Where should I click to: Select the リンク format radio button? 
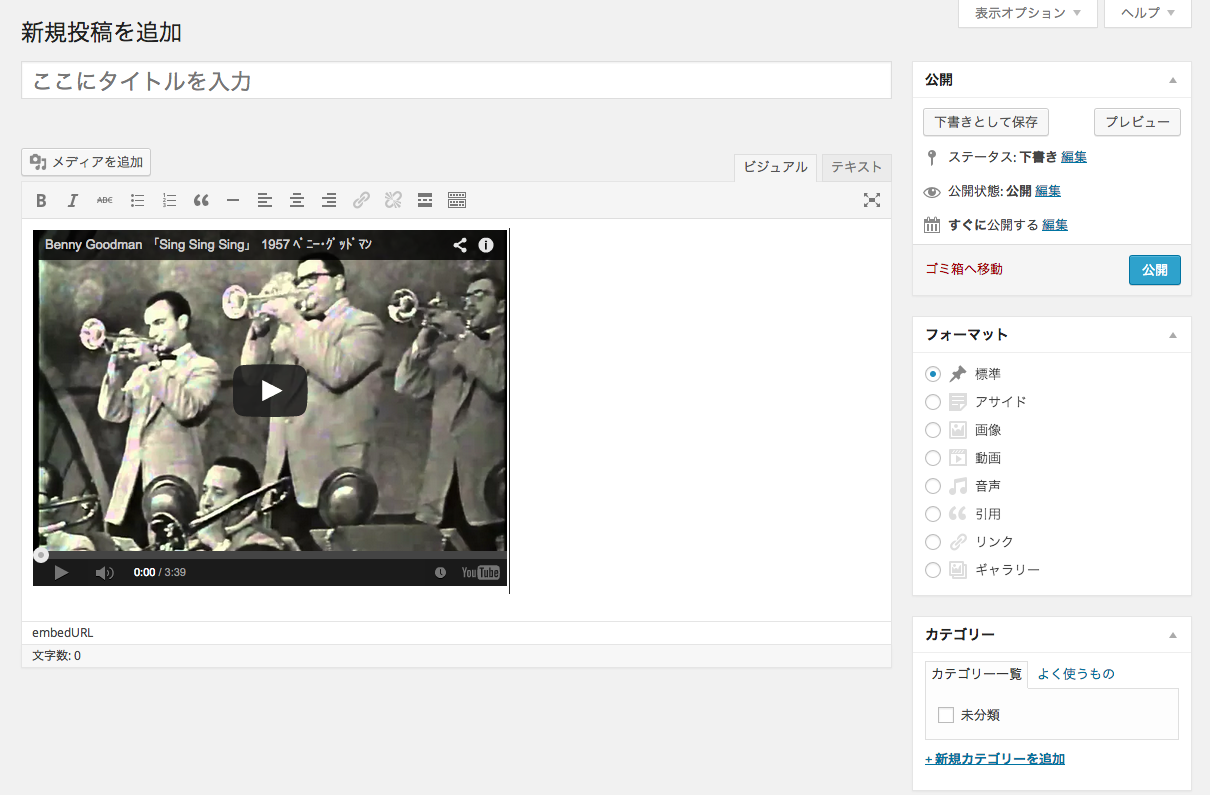pos(933,542)
